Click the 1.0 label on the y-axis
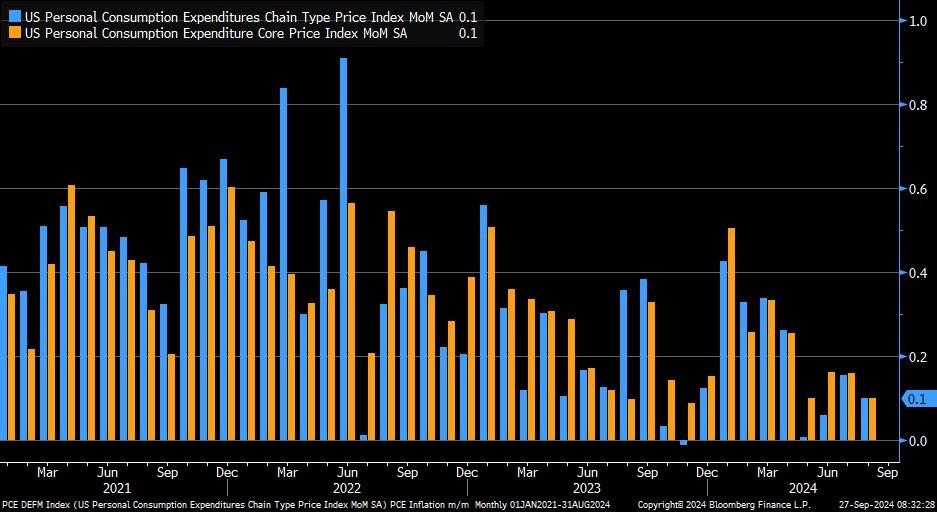The width and height of the screenshot is (937, 512). coord(917,21)
